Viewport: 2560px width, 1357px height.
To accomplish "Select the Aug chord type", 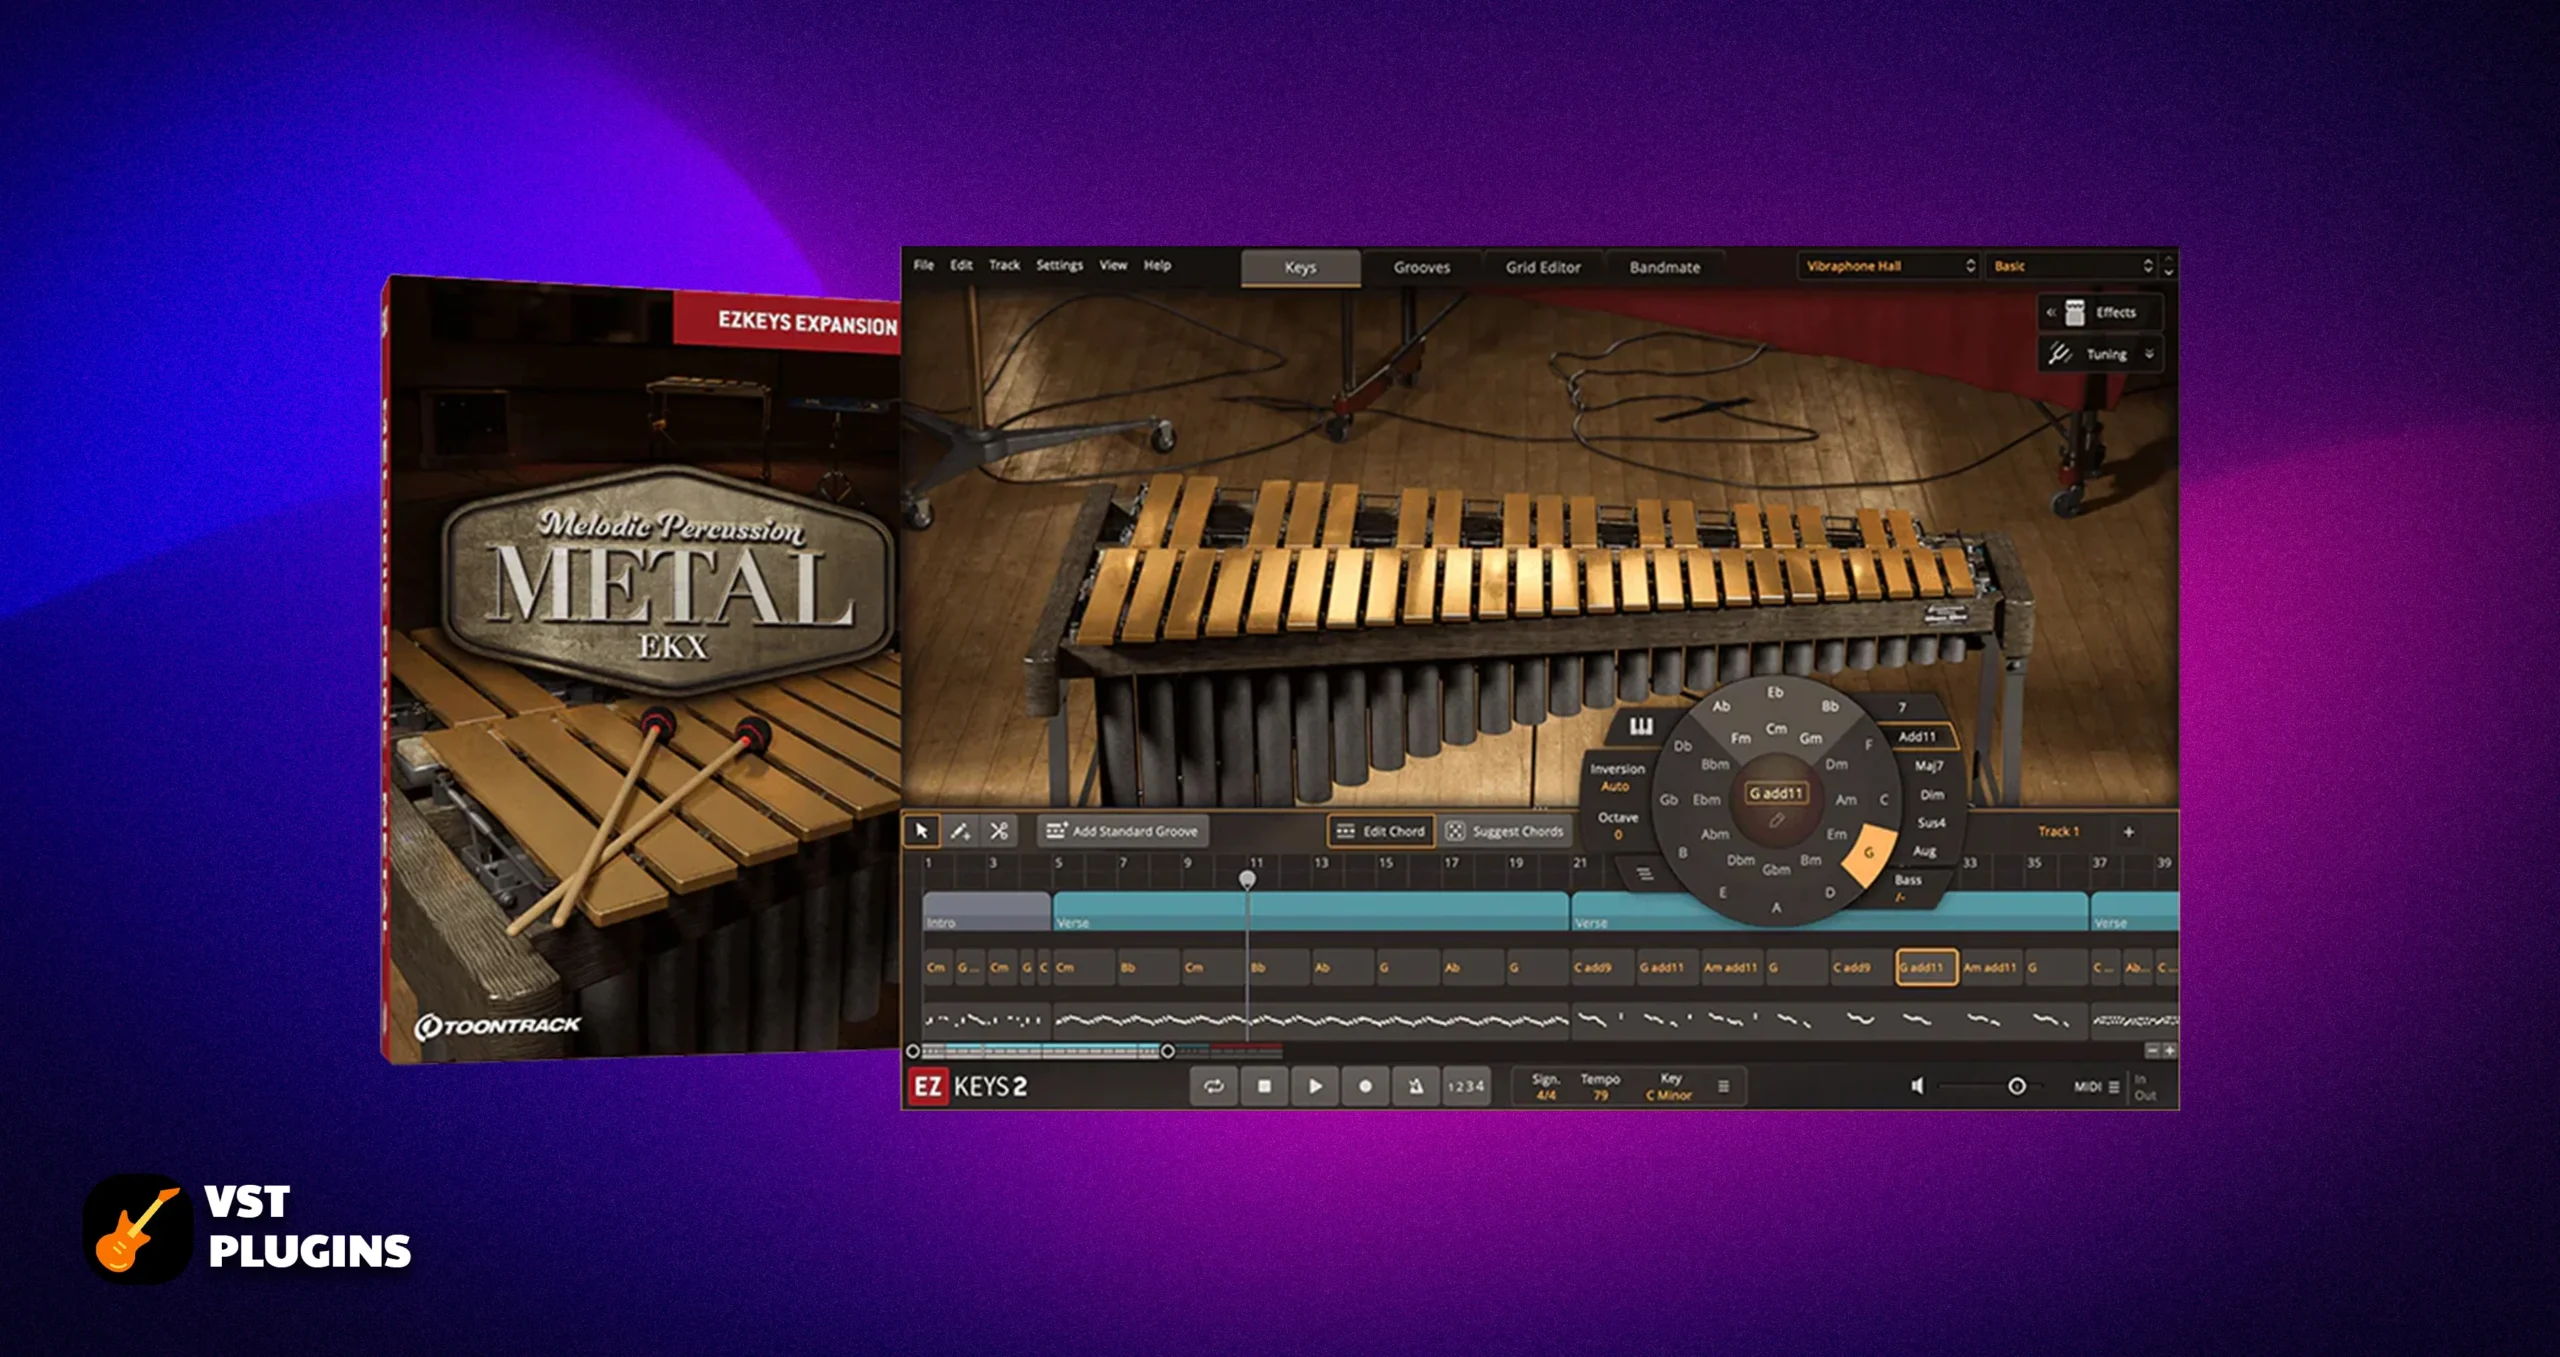I will pos(1924,851).
